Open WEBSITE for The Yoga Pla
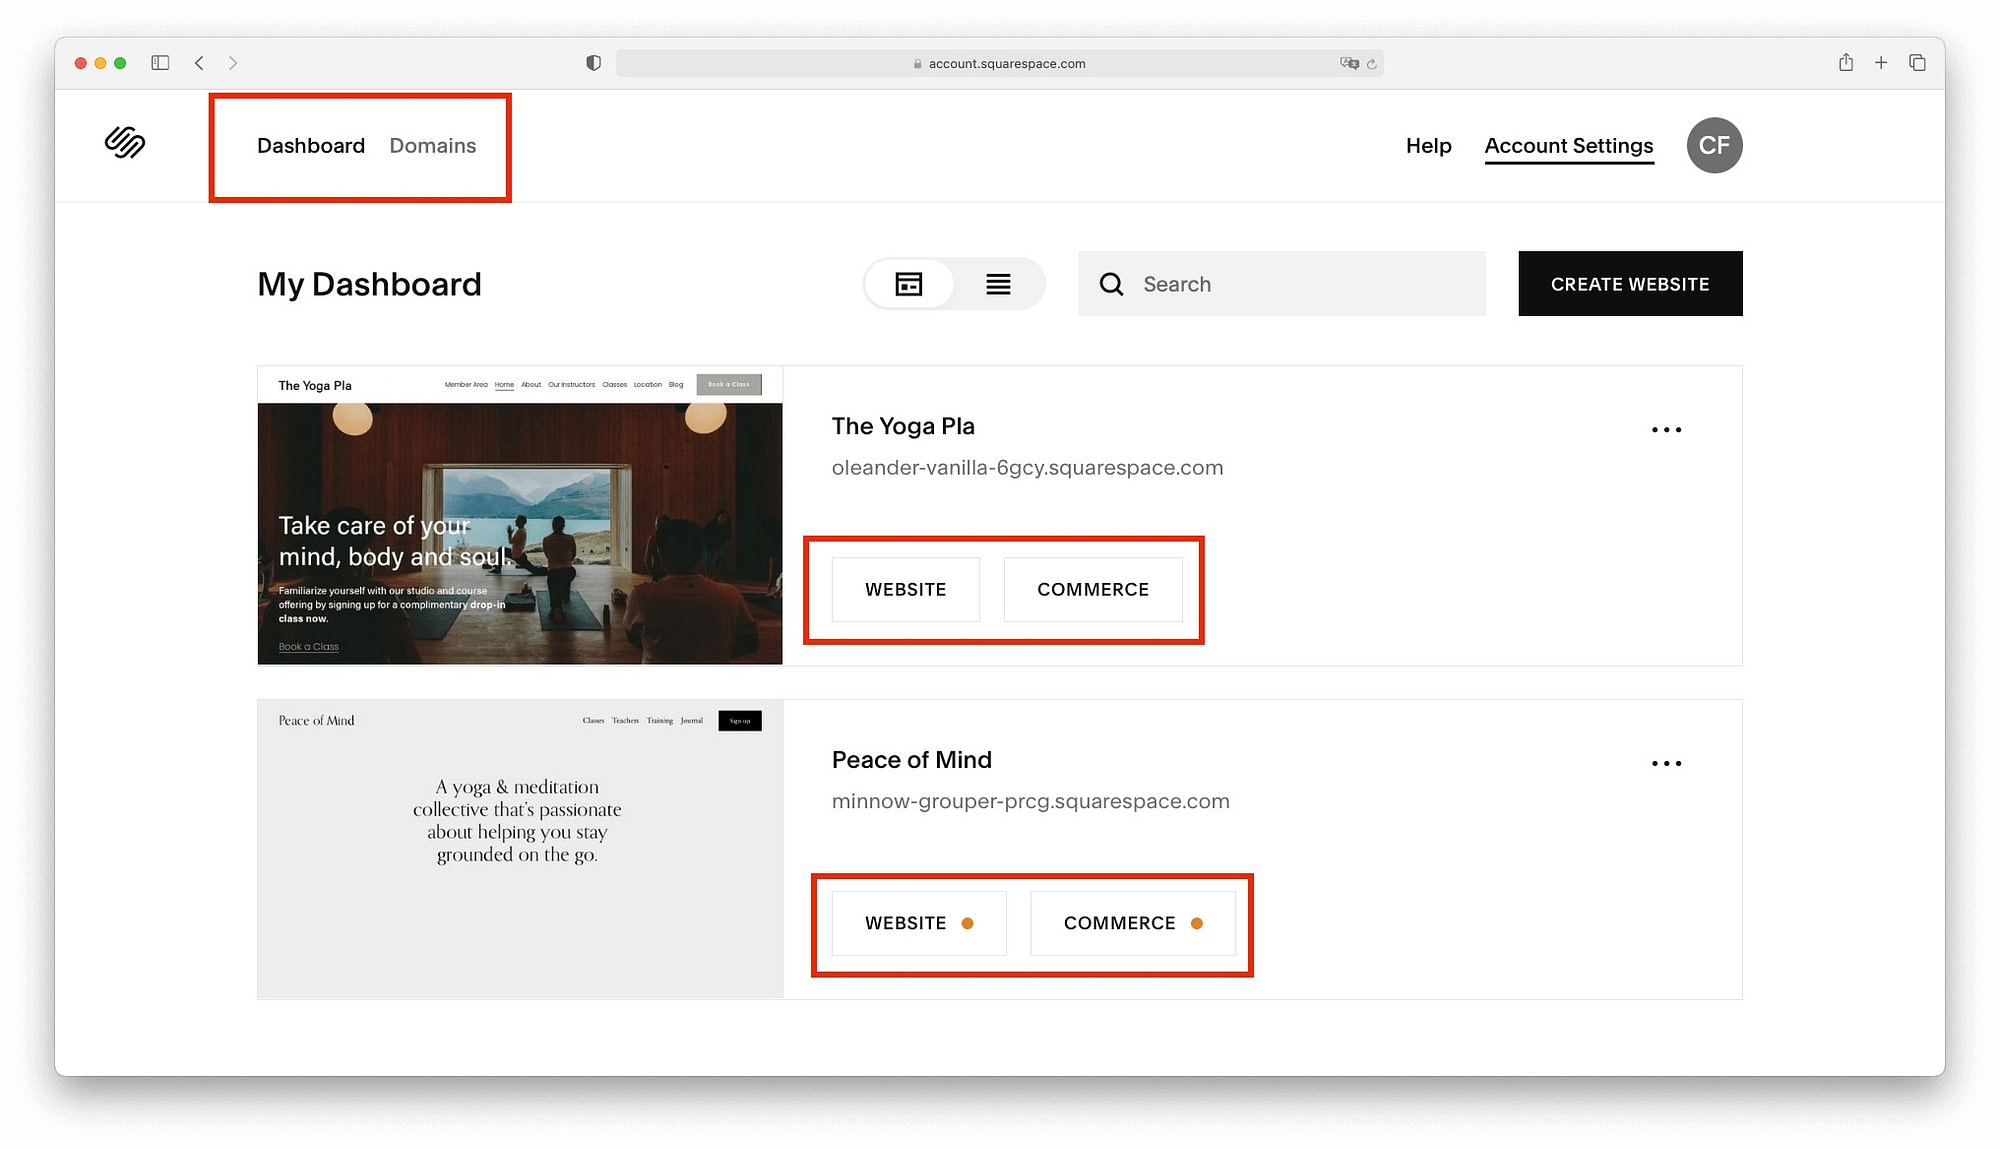This screenshot has height=1149, width=2000. click(x=905, y=589)
